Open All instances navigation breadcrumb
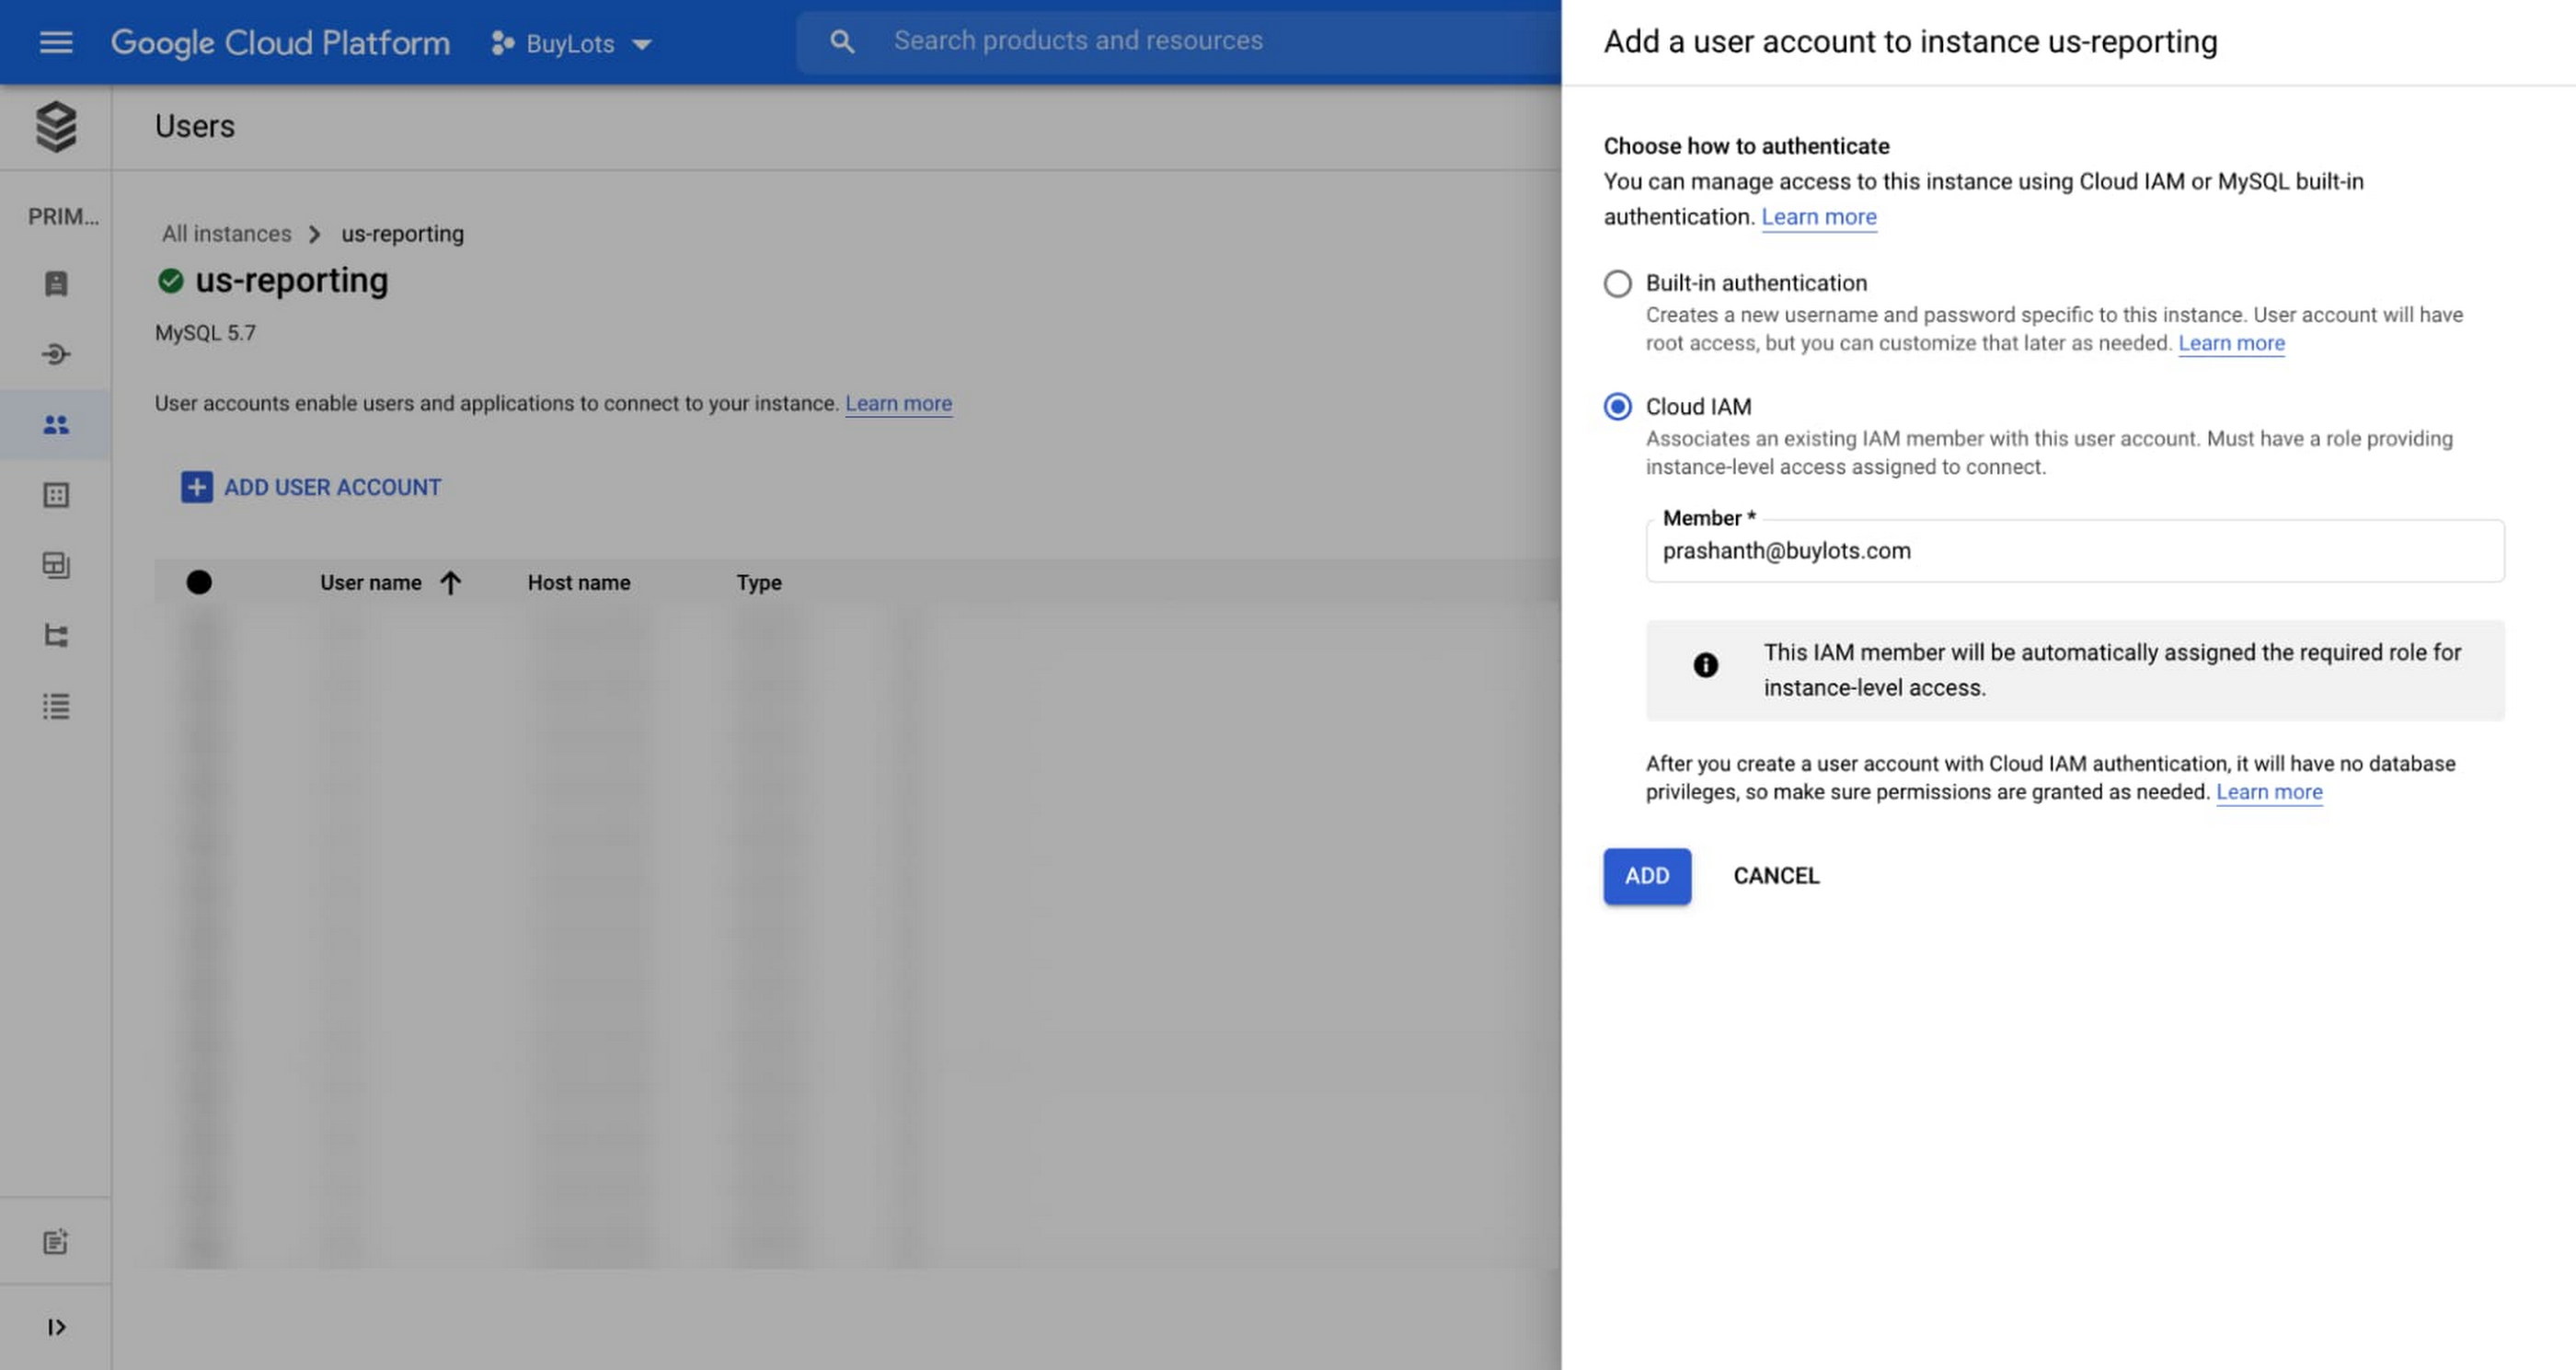This screenshot has width=2576, height=1370. [226, 232]
